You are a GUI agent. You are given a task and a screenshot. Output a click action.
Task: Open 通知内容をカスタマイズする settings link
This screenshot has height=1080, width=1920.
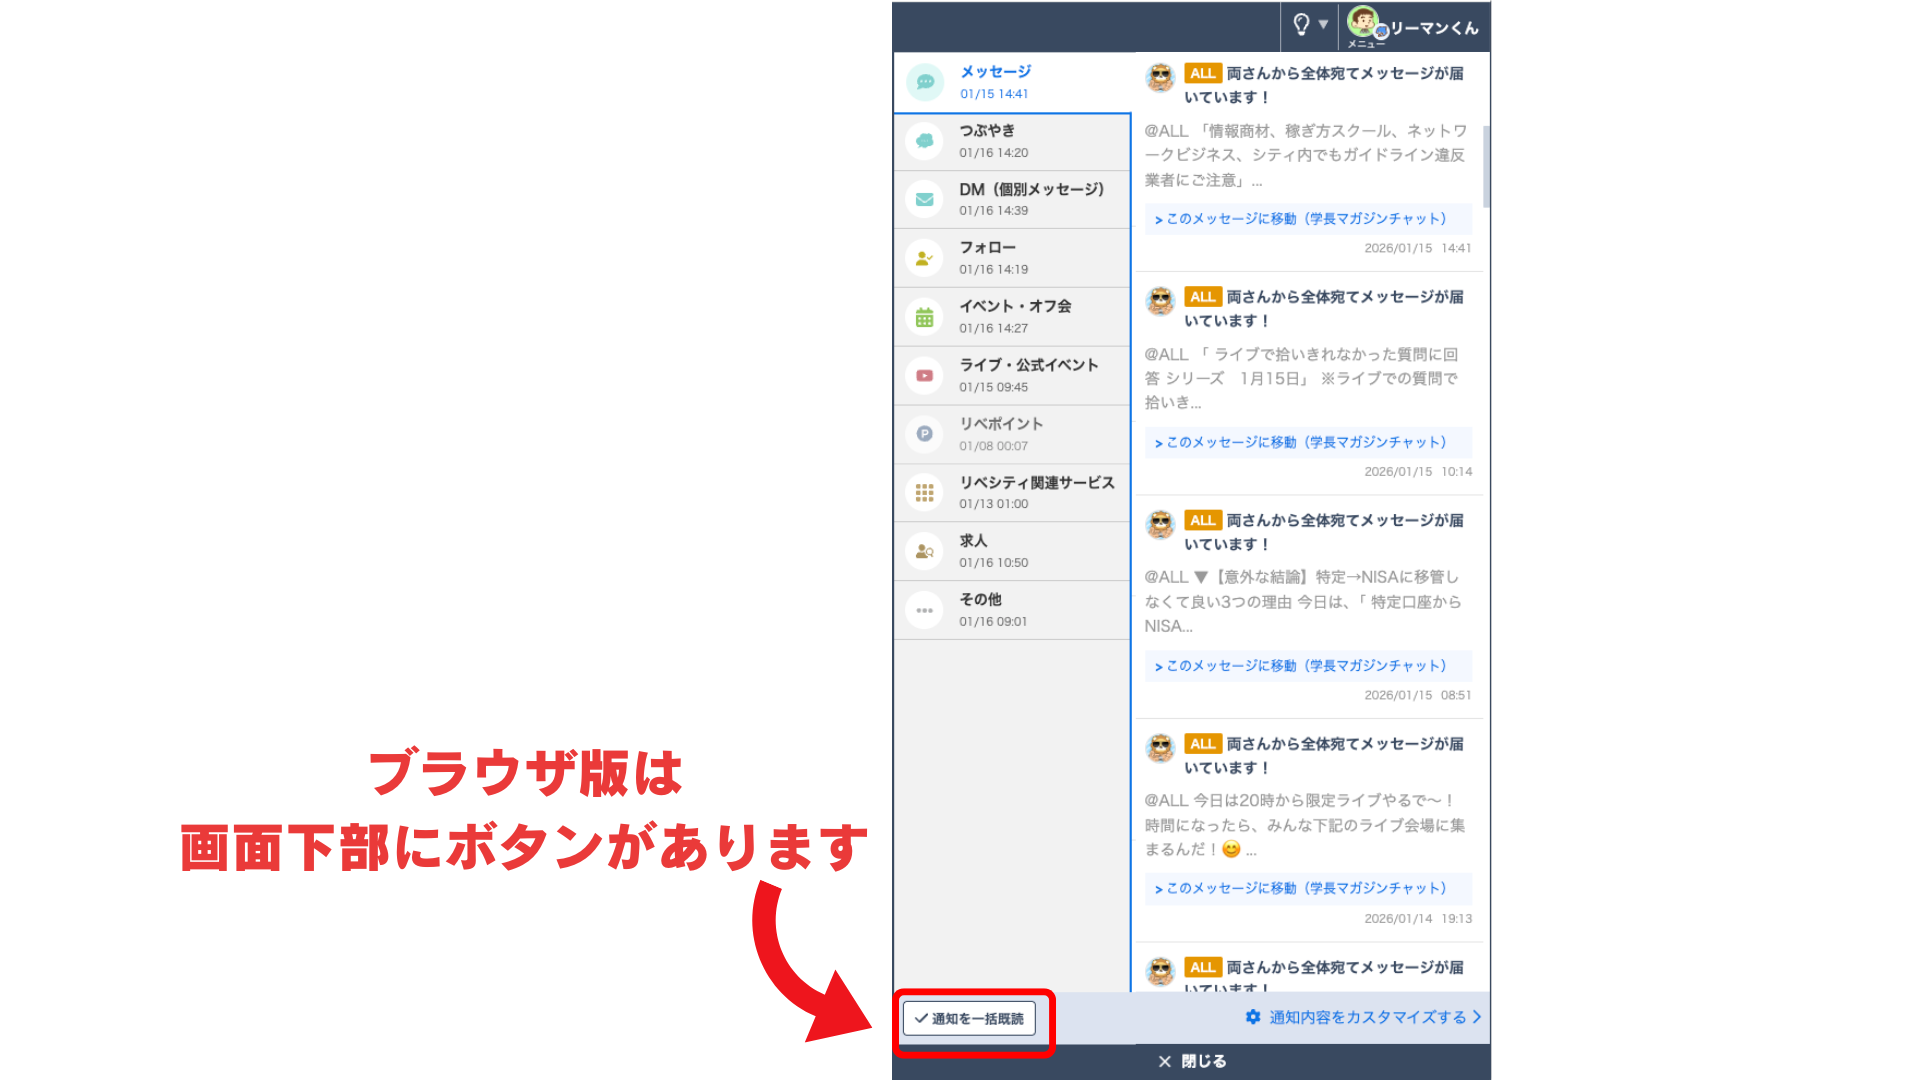click(x=1364, y=1017)
